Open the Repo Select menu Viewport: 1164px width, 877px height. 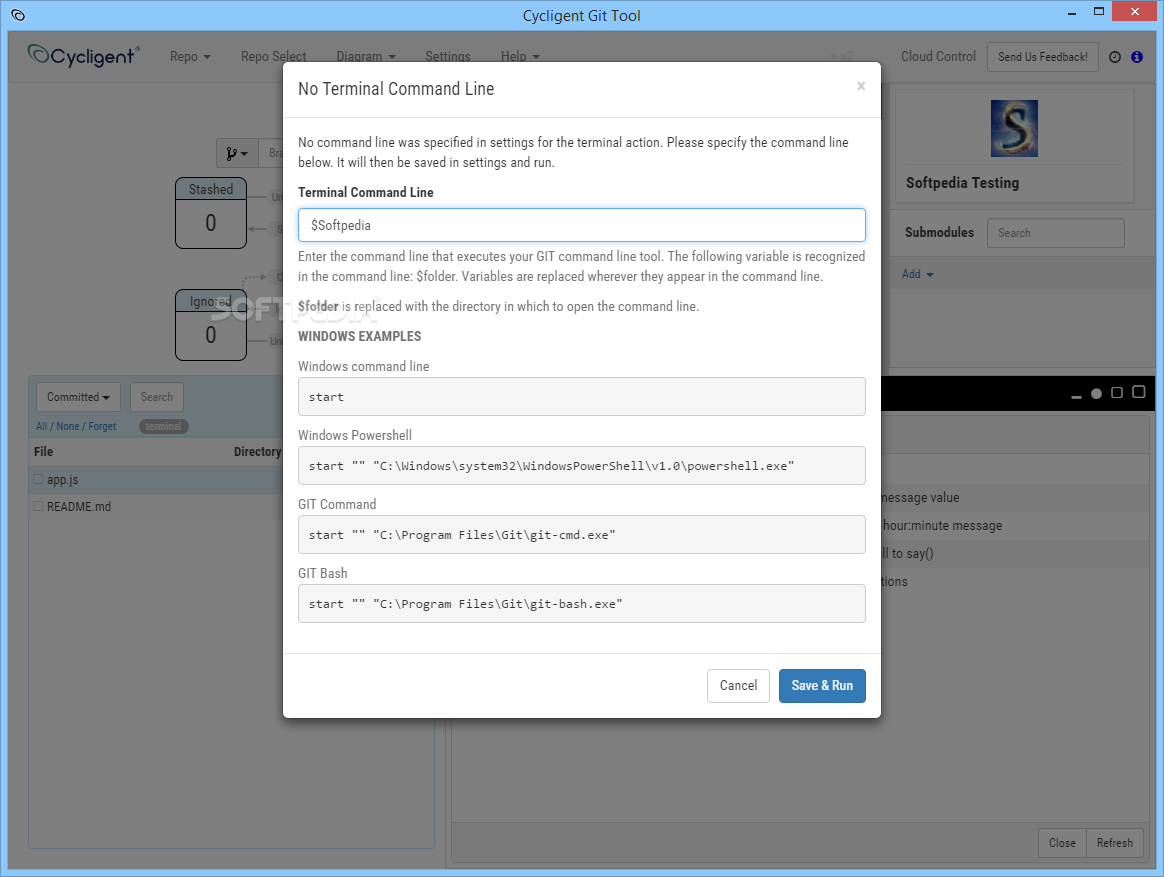[x=273, y=56]
